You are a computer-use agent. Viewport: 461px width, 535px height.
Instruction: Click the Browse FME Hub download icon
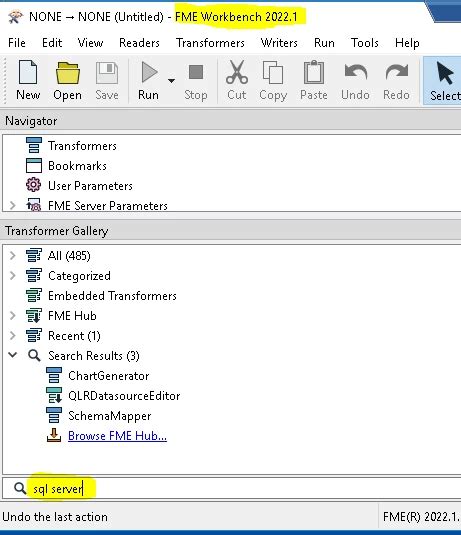click(x=54, y=435)
